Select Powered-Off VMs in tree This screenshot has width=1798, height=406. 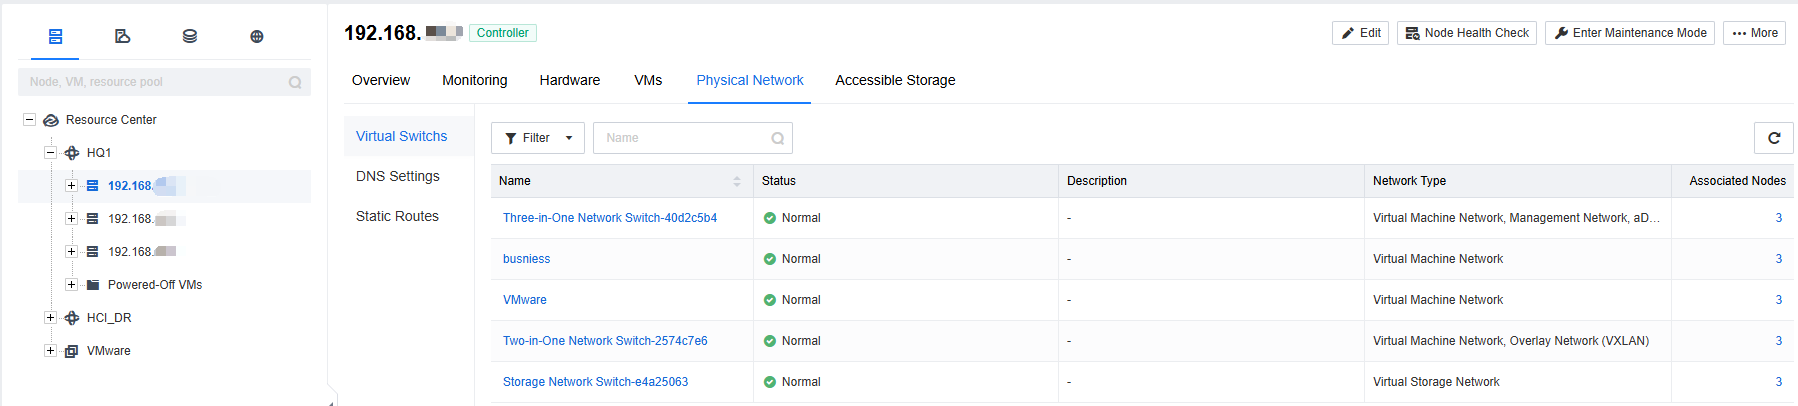(155, 285)
